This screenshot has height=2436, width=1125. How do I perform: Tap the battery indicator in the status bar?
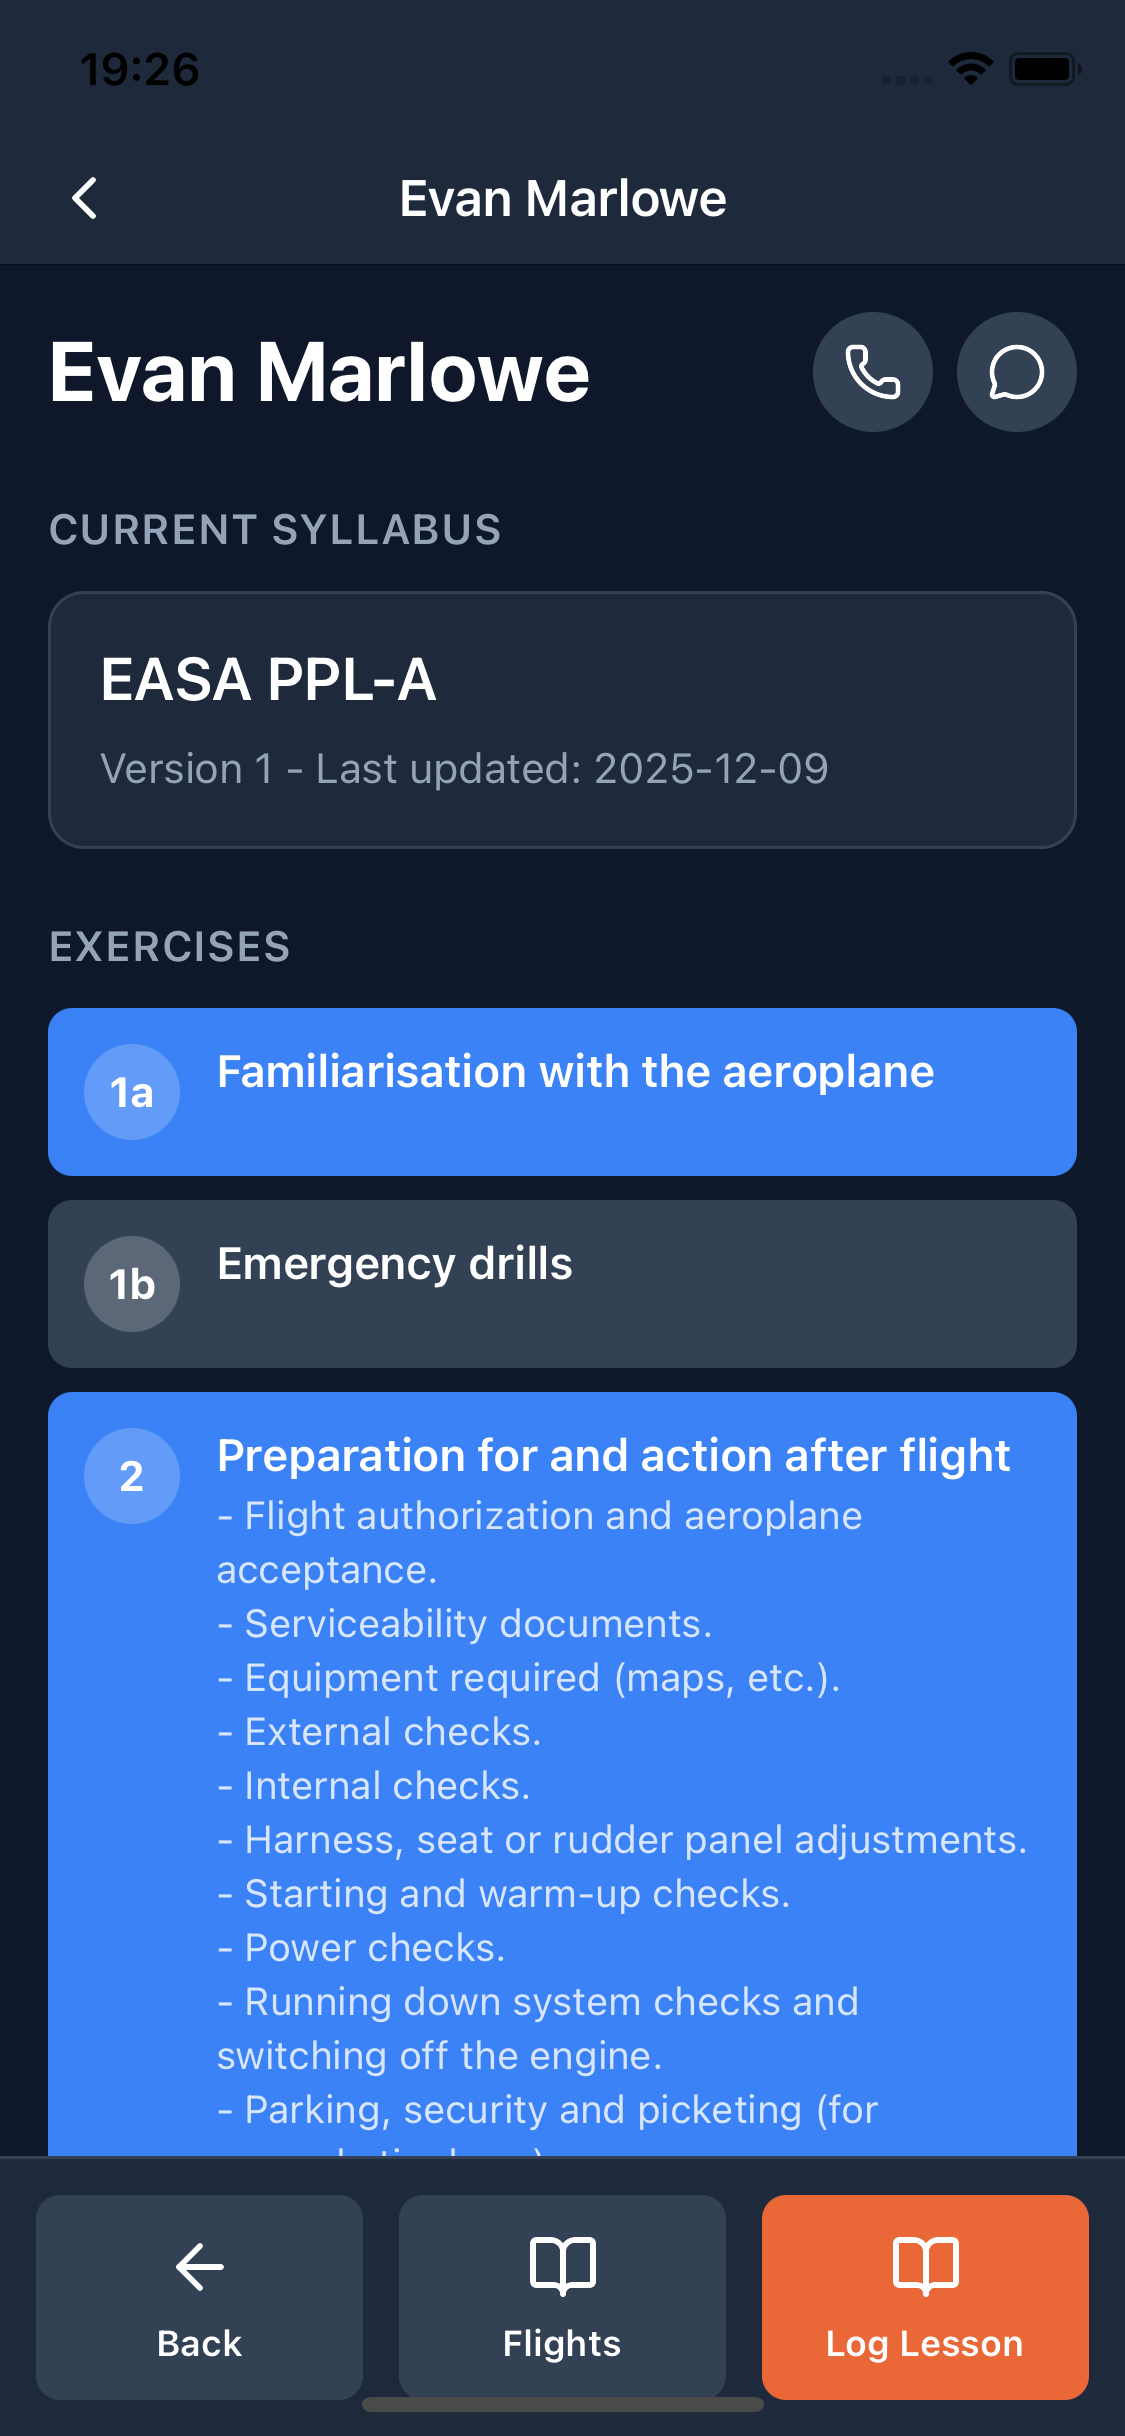1039,68
